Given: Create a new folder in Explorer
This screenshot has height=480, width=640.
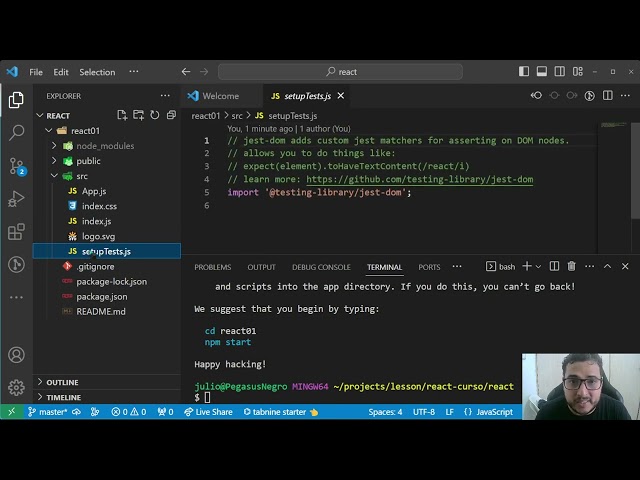Looking at the screenshot, I should 138,115.
